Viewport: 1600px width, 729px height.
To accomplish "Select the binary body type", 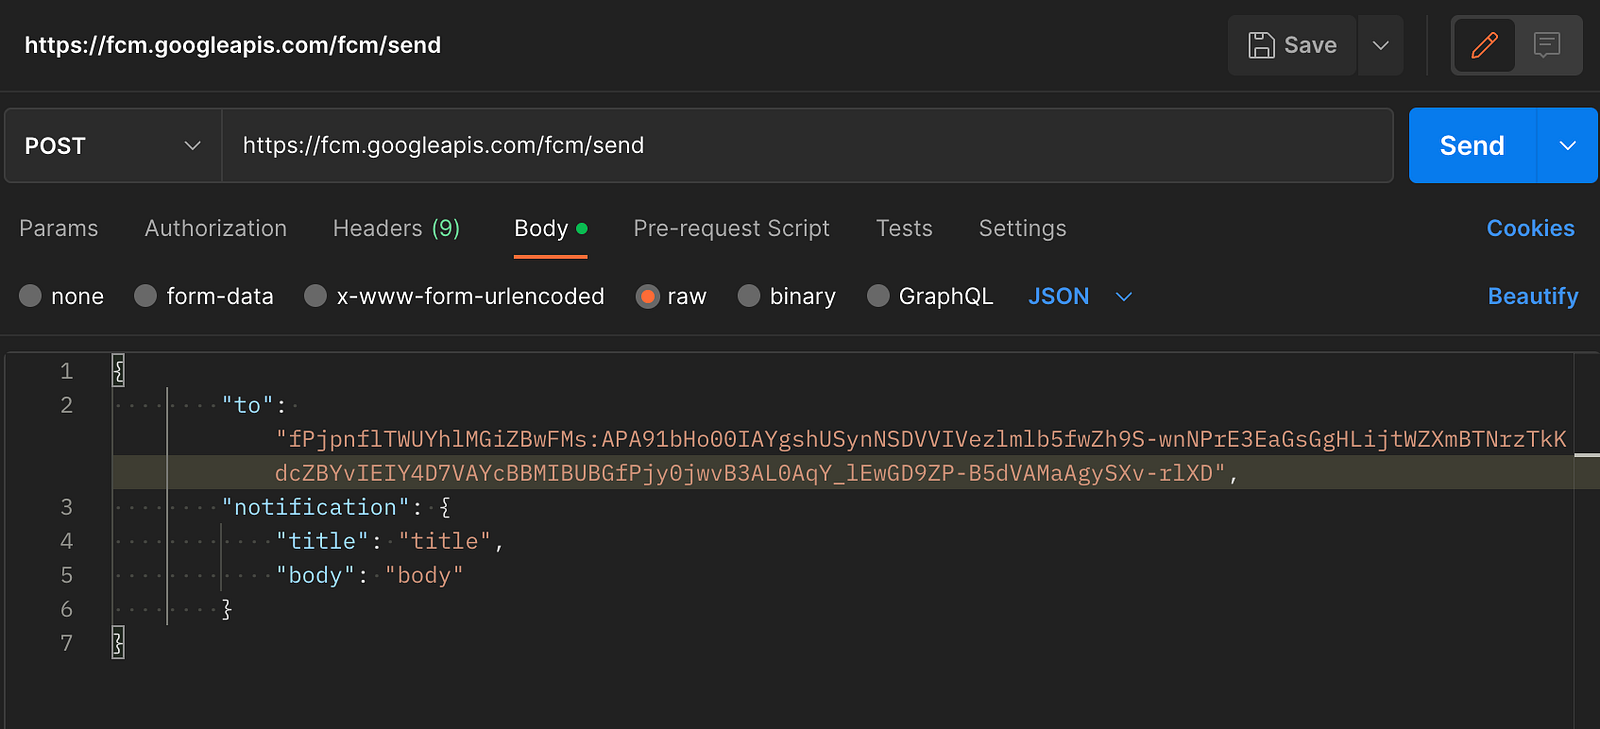I will coord(787,296).
